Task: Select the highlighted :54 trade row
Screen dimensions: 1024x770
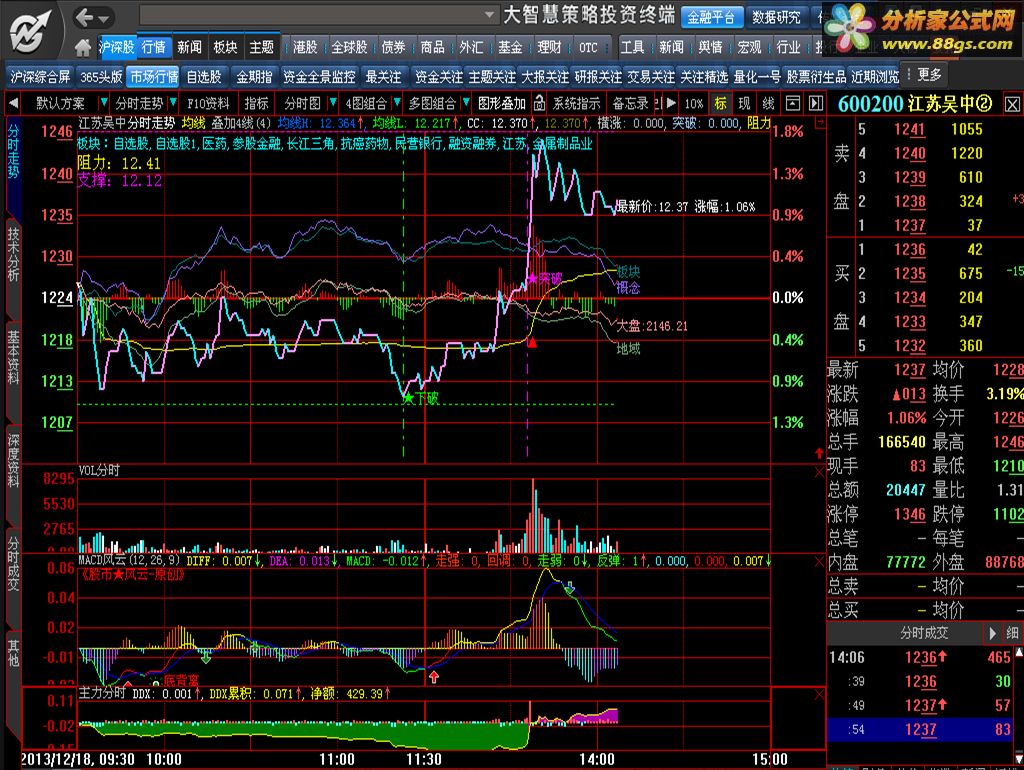Action: (x=920, y=730)
